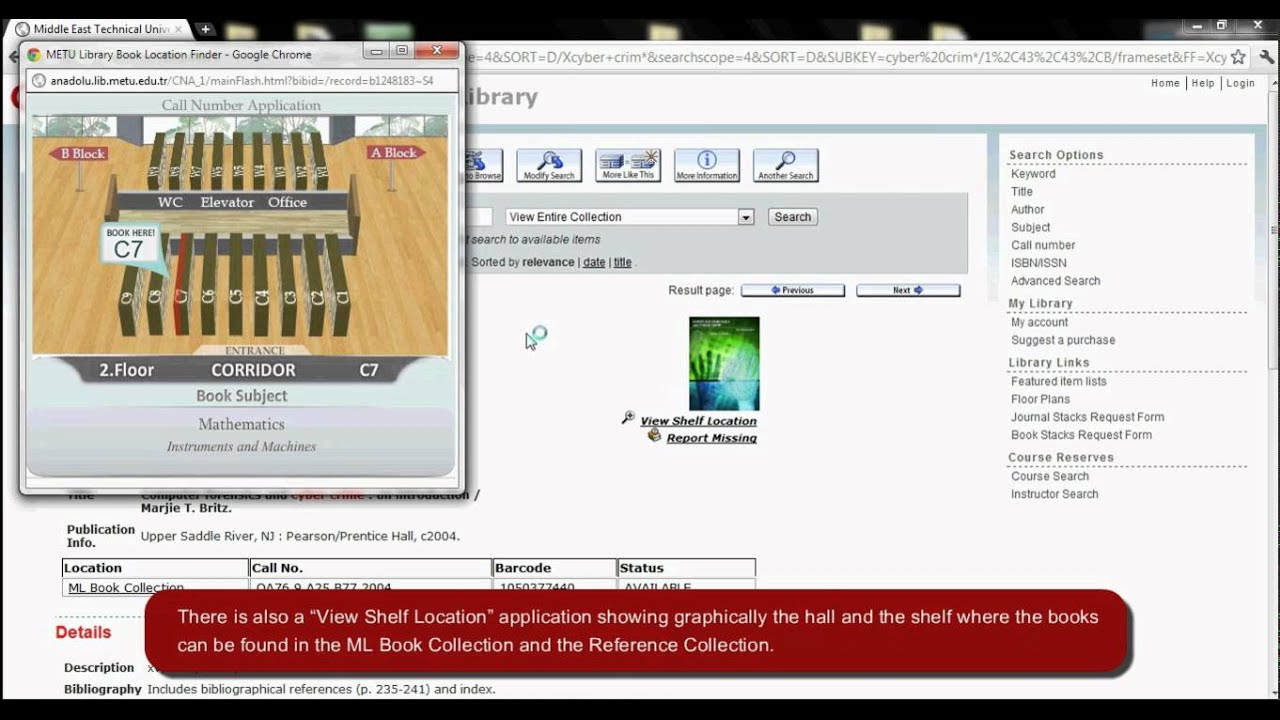This screenshot has height=720, width=1280.
Task: Click the Call No. column header
Action: 370,568
